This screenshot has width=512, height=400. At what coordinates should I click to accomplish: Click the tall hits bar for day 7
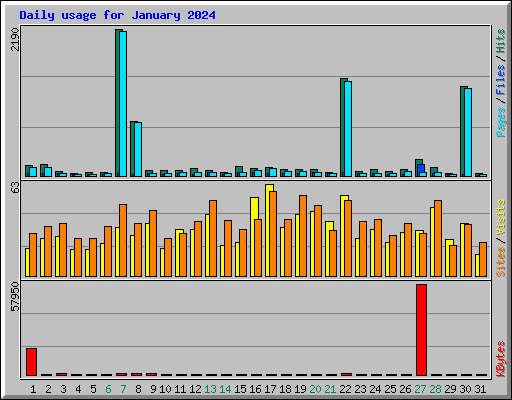[118, 103]
